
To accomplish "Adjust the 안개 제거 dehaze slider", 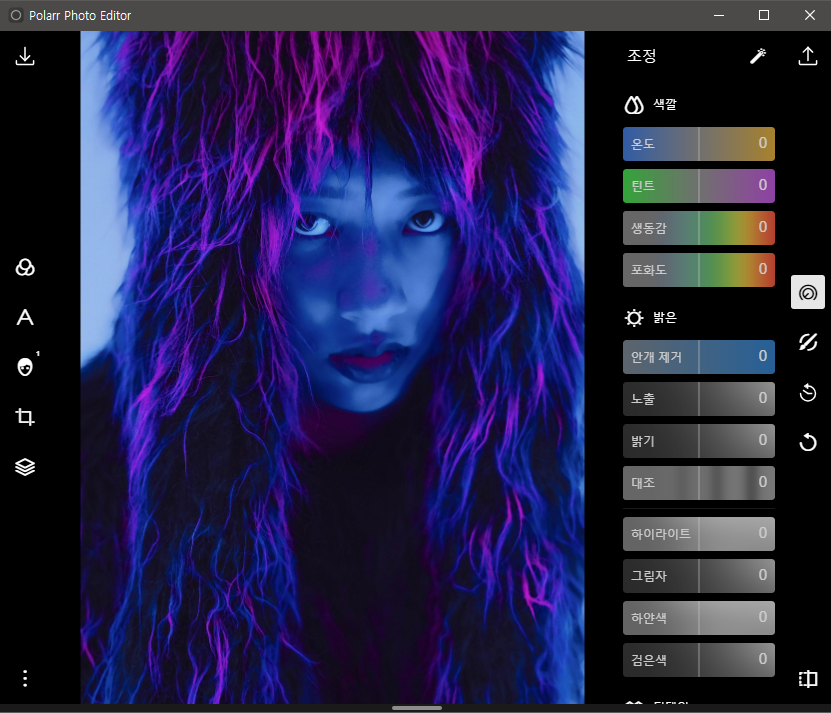I will tap(699, 357).
